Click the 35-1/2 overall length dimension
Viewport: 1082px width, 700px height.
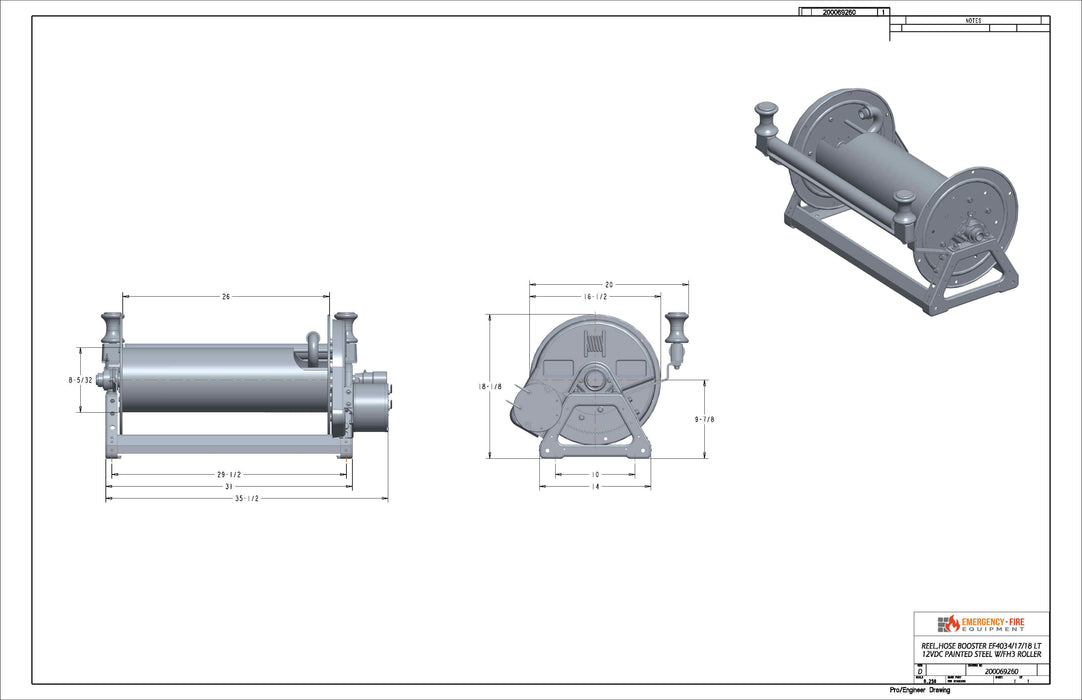coord(247,497)
